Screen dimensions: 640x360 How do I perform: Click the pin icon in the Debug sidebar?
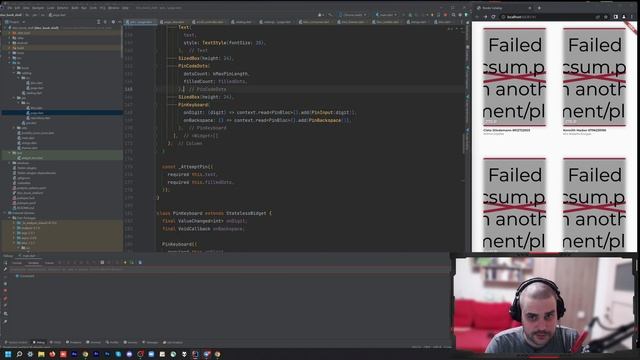coord(5,321)
